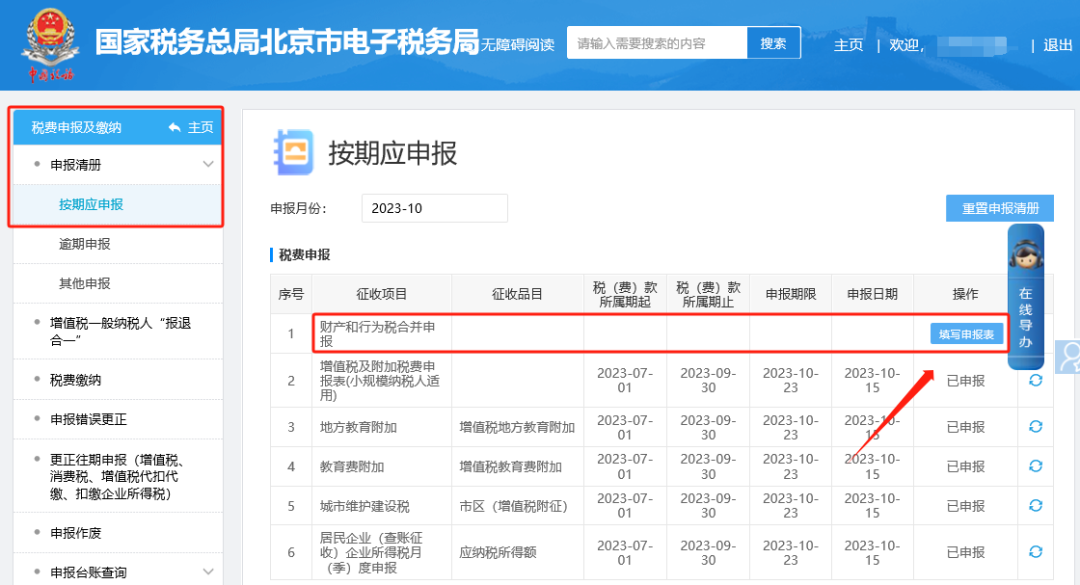
Task: Click the user avatar icon at right edge
Action: point(1070,356)
